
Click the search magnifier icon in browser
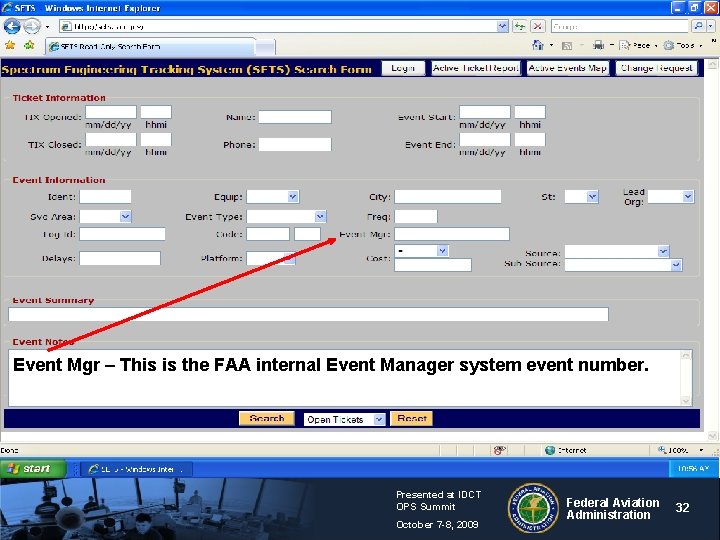[x=698, y=26]
